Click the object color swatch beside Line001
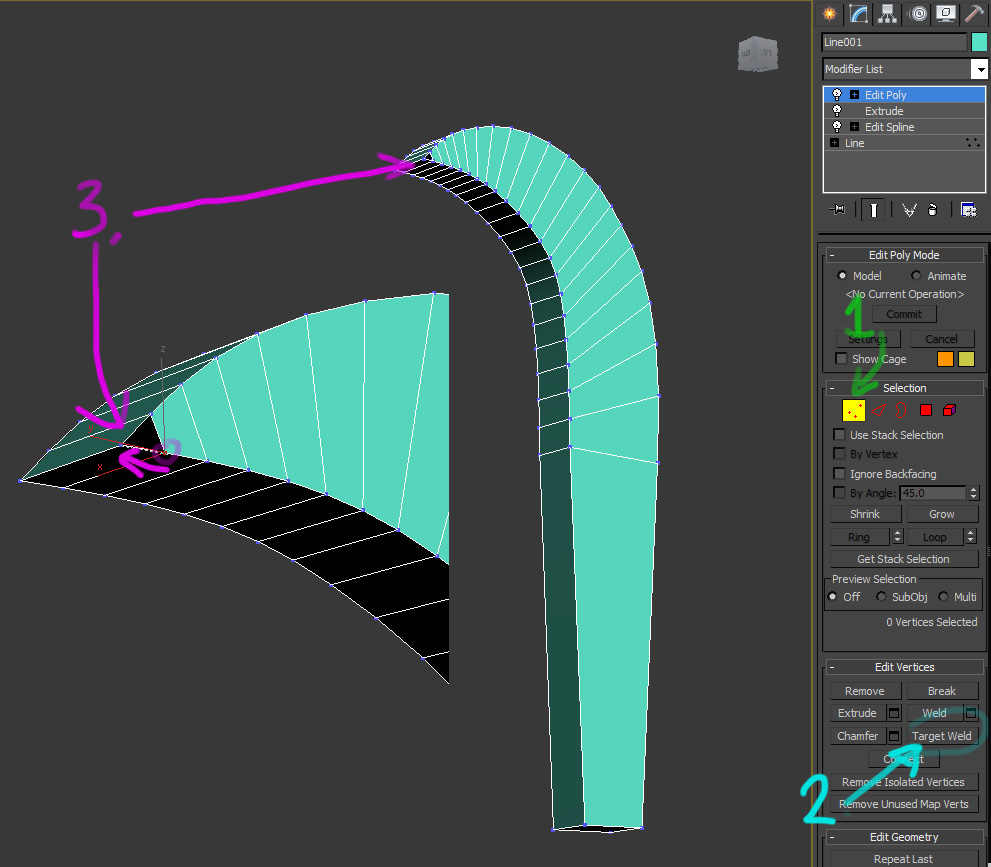Image resolution: width=991 pixels, height=867 pixels. [x=979, y=42]
